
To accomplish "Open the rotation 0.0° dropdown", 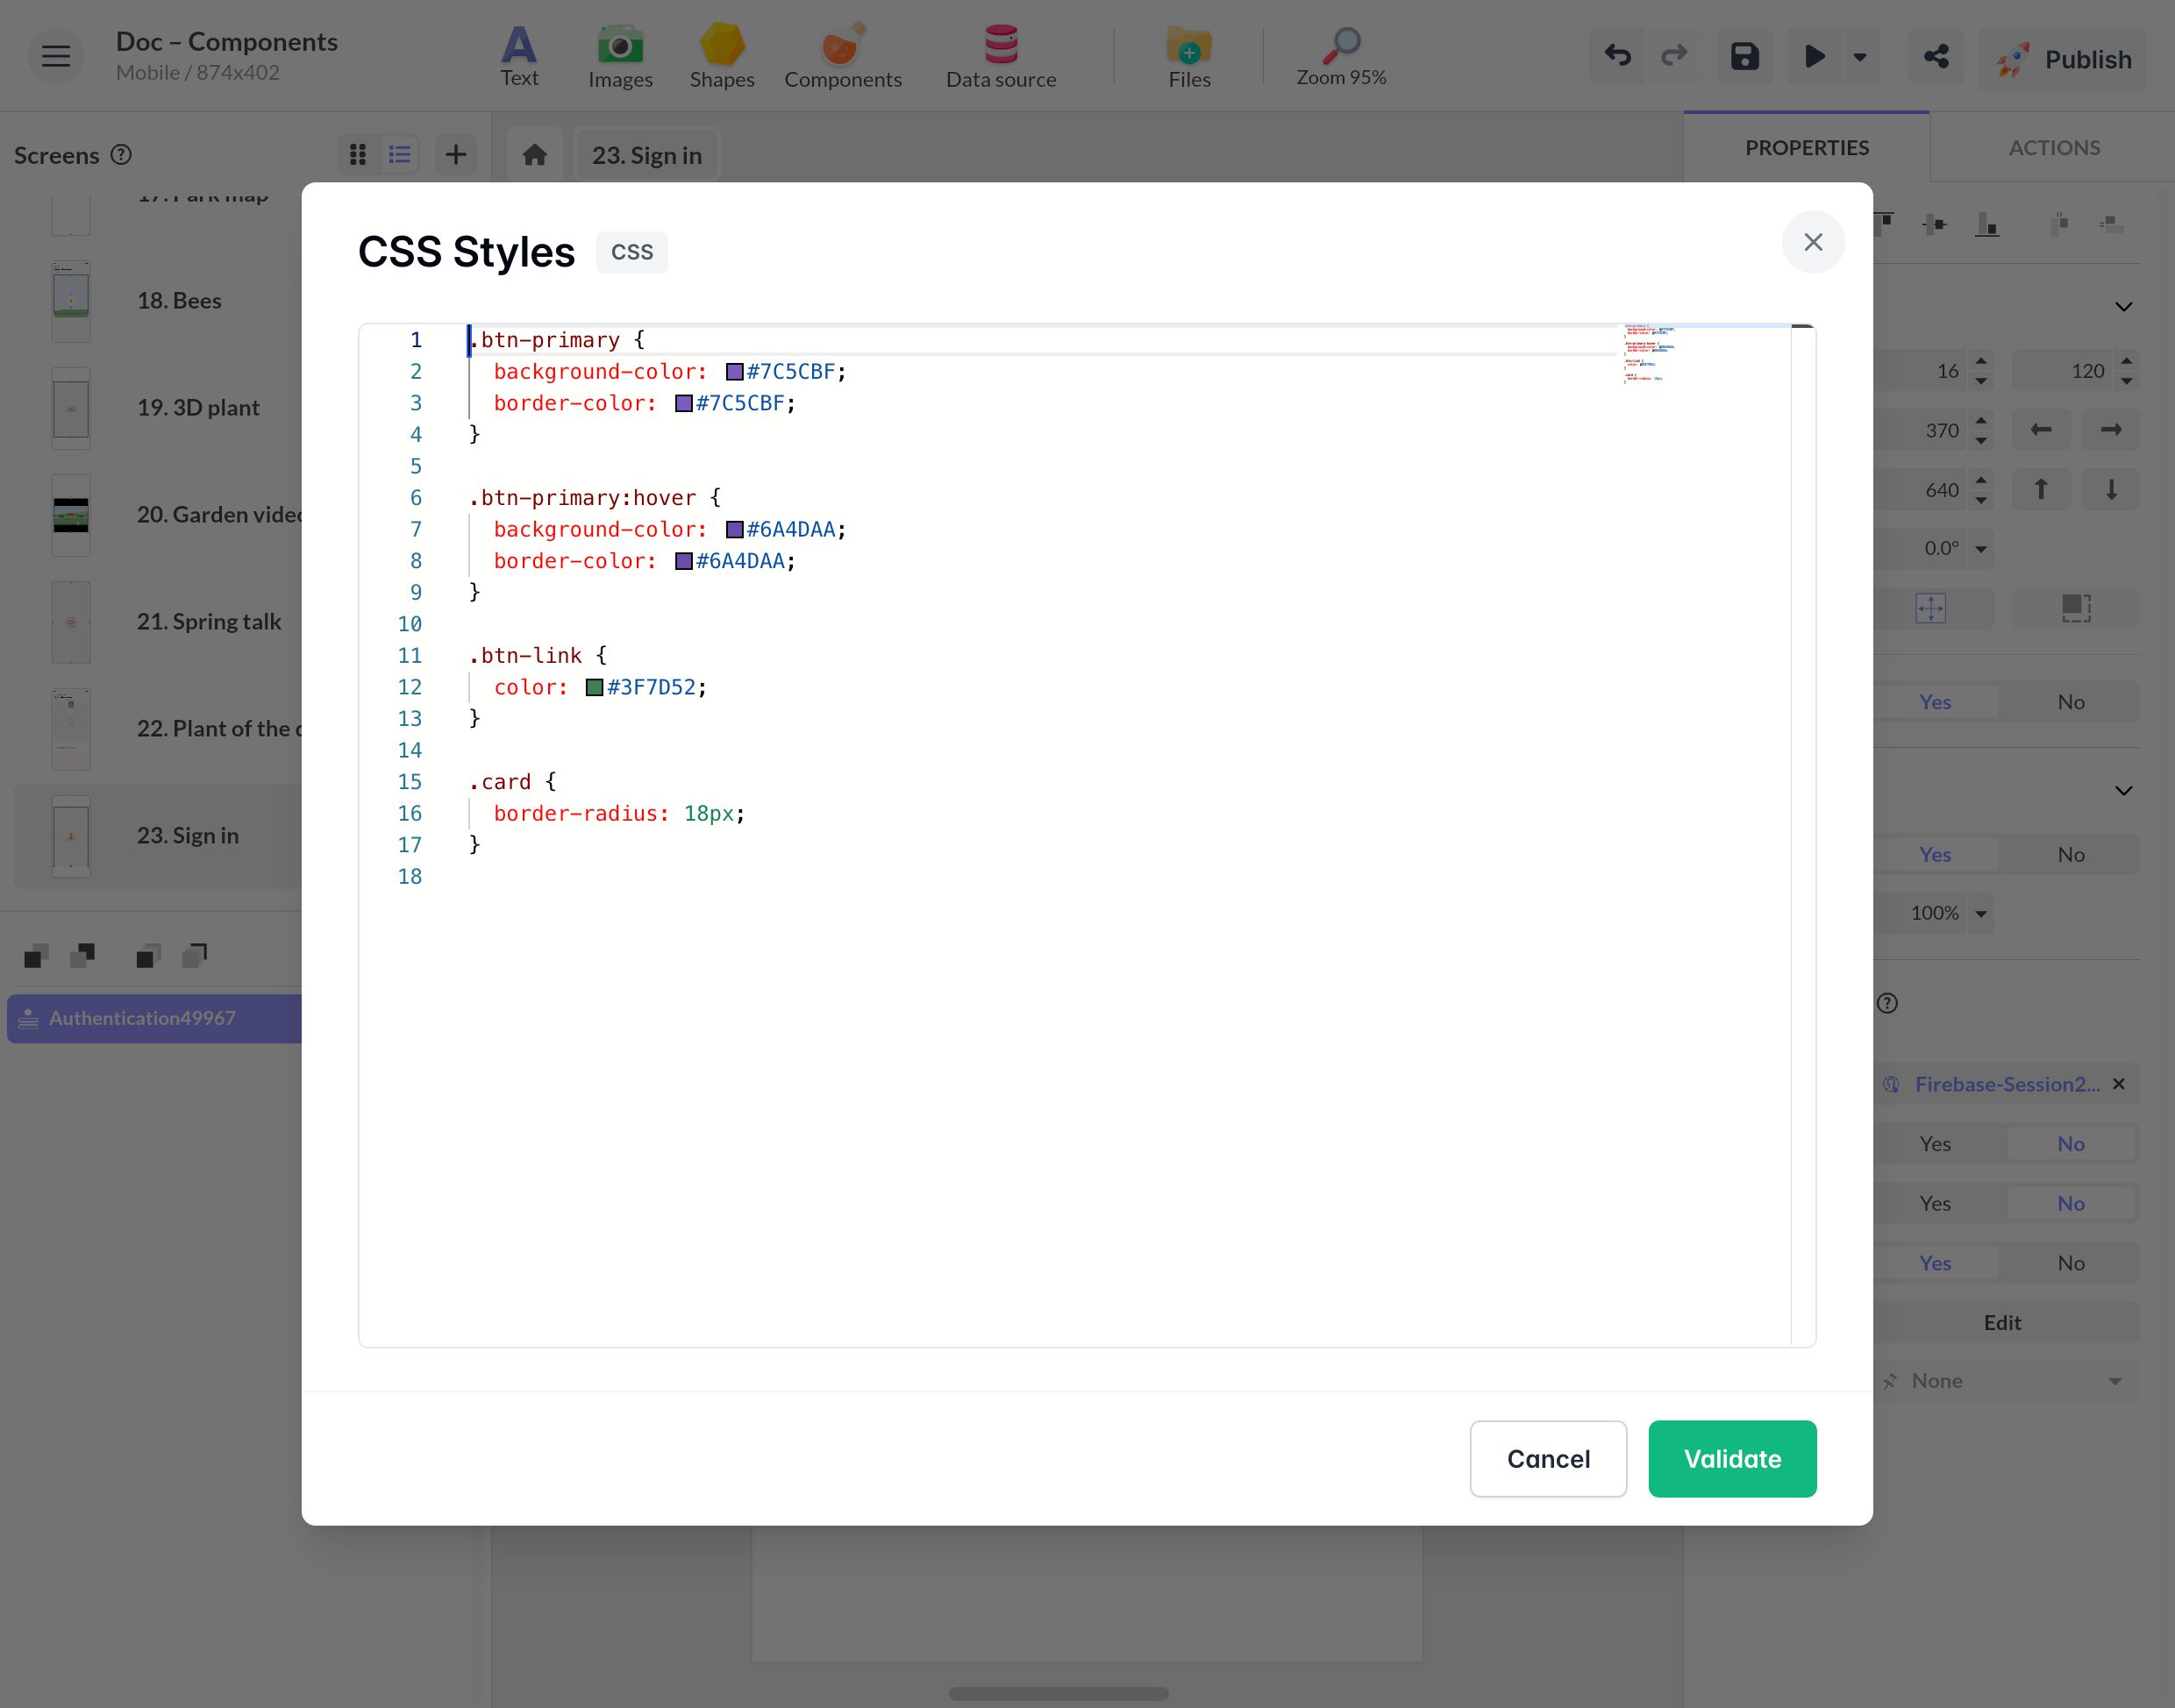I will pyautogui.click(x=1981, y=549).
